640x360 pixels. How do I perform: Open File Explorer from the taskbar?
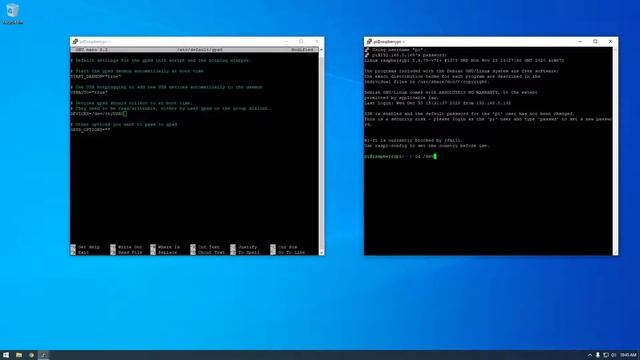19,355
